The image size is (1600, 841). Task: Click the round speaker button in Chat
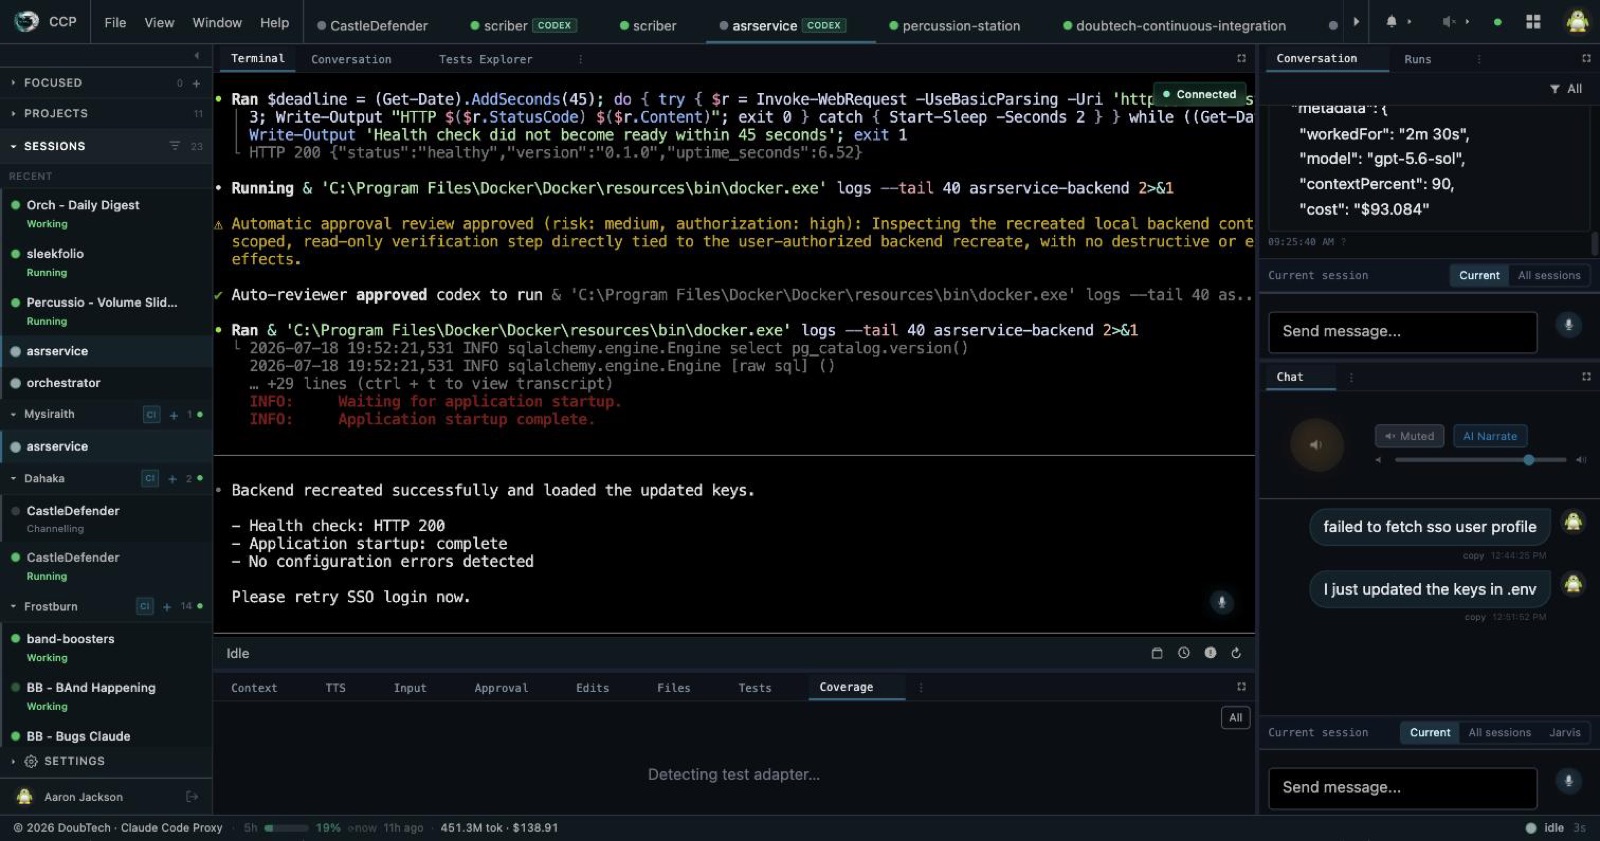click(x=1316, y=445)
